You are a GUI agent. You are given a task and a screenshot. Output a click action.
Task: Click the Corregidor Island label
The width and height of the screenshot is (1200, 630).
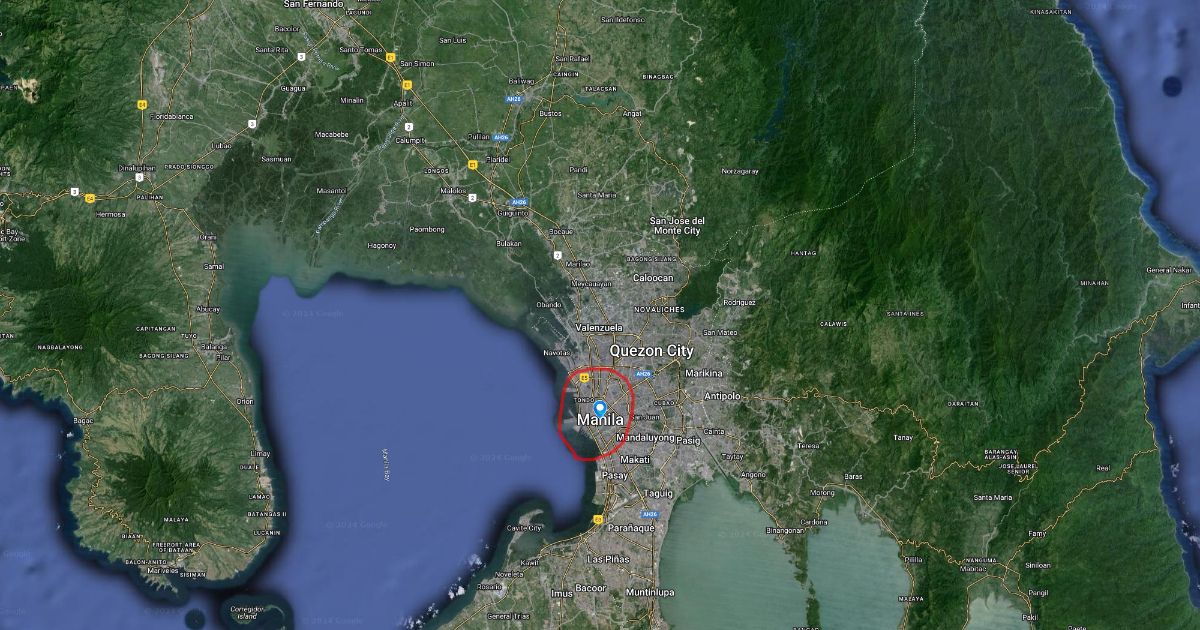(247, 611)
